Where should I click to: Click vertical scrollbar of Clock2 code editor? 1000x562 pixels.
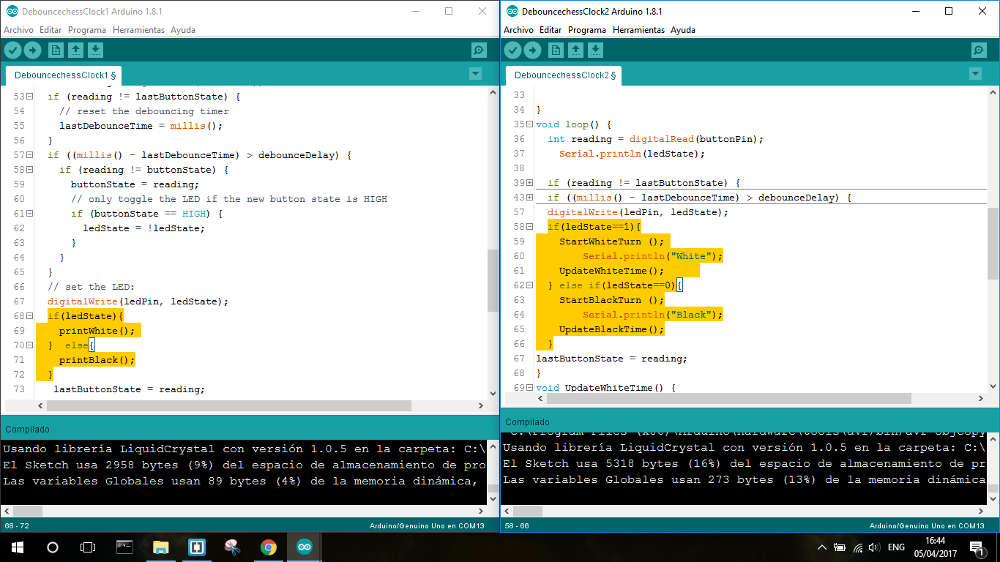tap(992, 244)
